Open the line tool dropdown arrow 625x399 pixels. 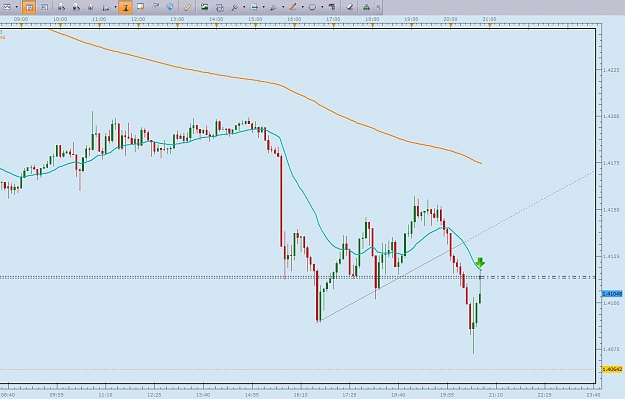(x=302, y=7)
